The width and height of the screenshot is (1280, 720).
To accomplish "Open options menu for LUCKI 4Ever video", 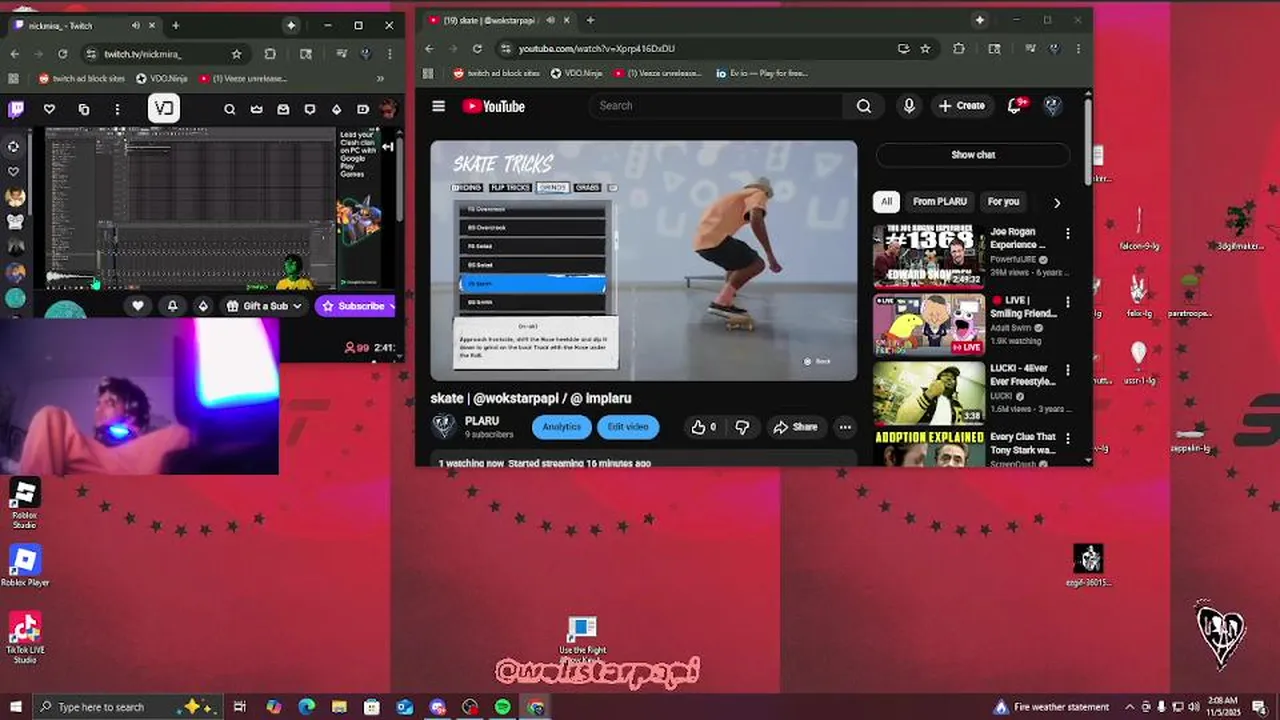I will 1067,370.
